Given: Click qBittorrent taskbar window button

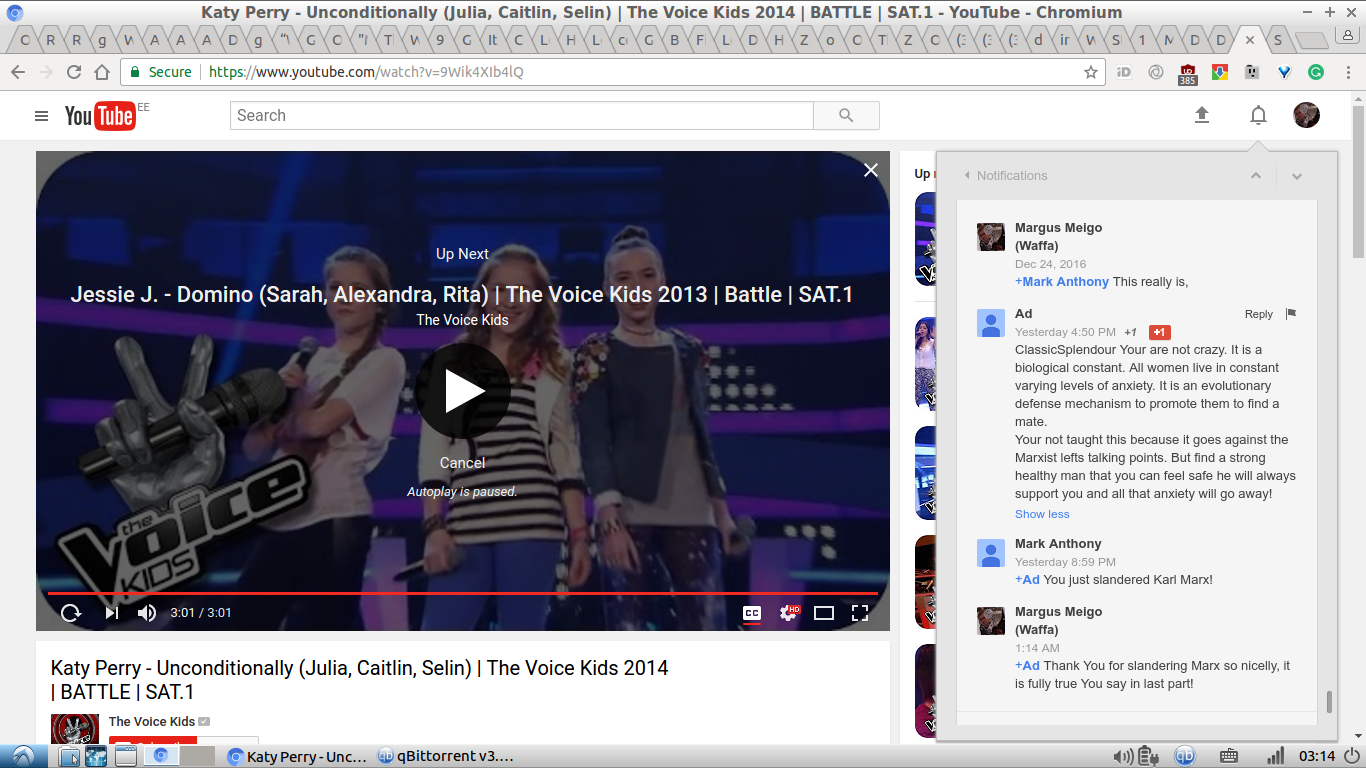Looking at the screenshot, I should pyautogui.click(x=445, y=757).
